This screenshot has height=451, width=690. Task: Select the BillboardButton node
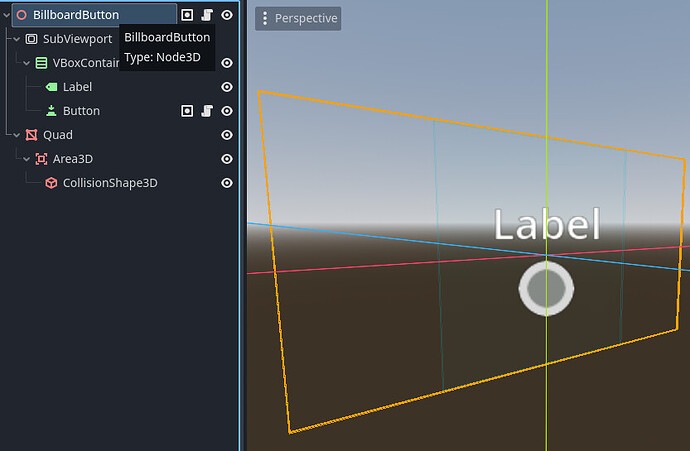76,15
